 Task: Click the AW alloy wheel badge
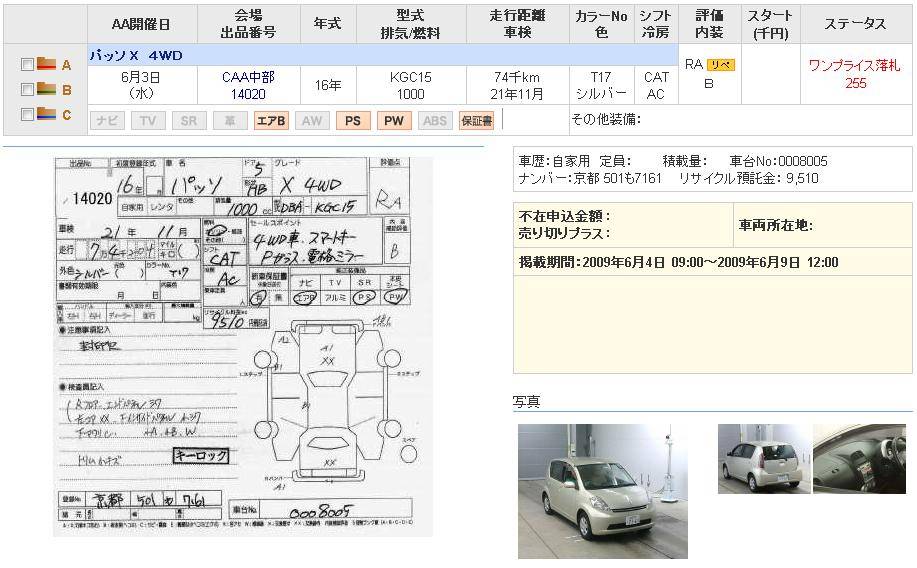pos(312,121)
